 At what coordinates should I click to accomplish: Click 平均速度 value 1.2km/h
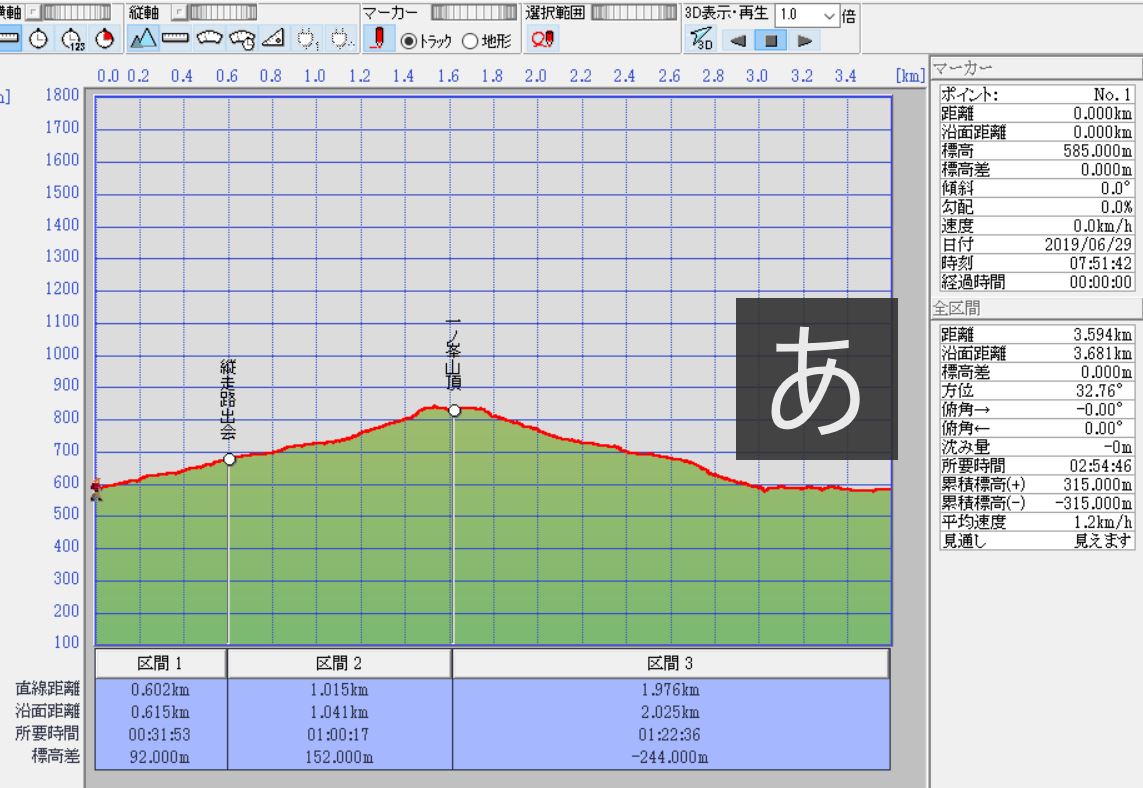point(1103,522)
